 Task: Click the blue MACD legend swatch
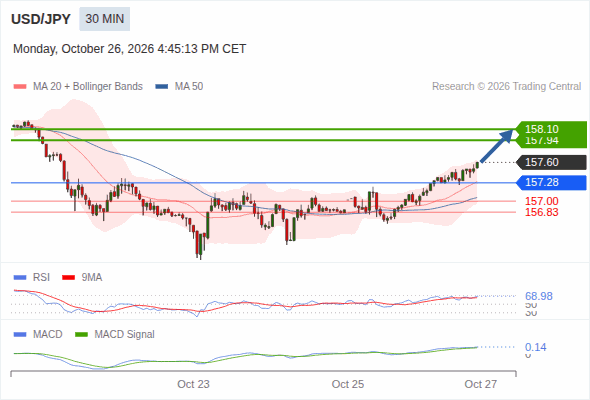tap(20, 335)
